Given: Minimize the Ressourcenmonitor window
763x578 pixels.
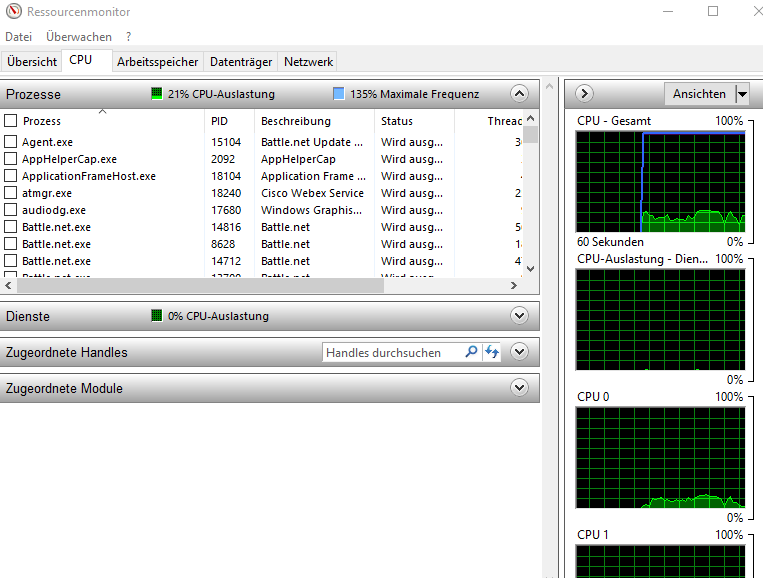Looking at the screenshot, I should pyautogui.click(x=668, y=11).
